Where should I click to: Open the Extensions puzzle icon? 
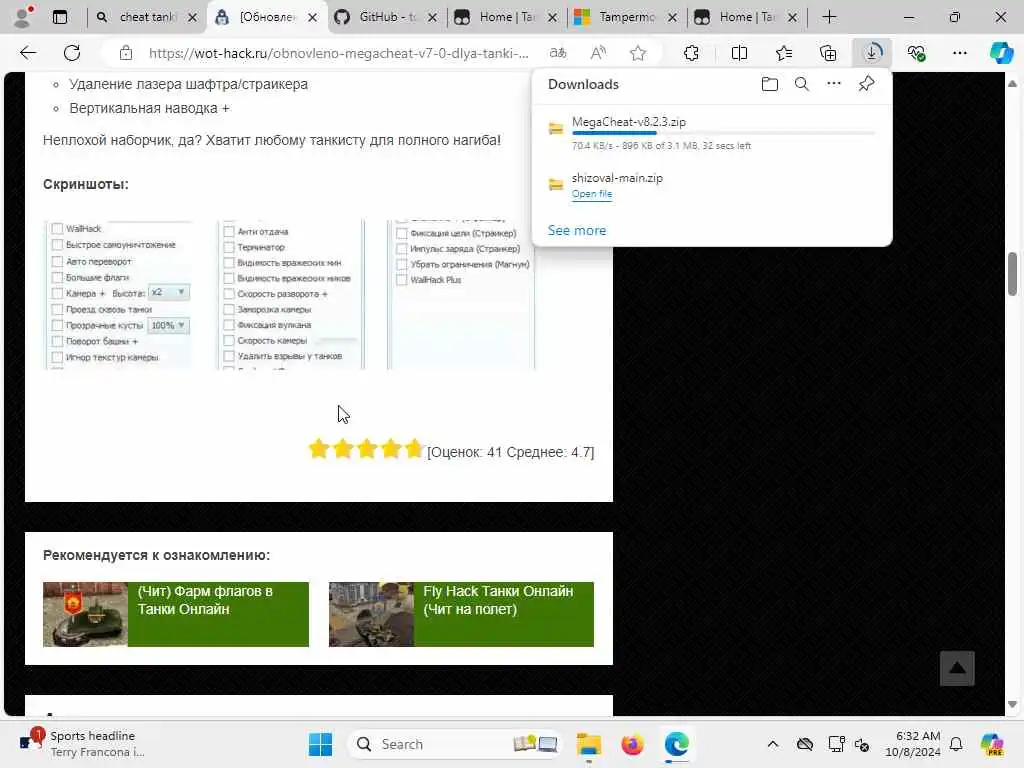coord(691,53)
